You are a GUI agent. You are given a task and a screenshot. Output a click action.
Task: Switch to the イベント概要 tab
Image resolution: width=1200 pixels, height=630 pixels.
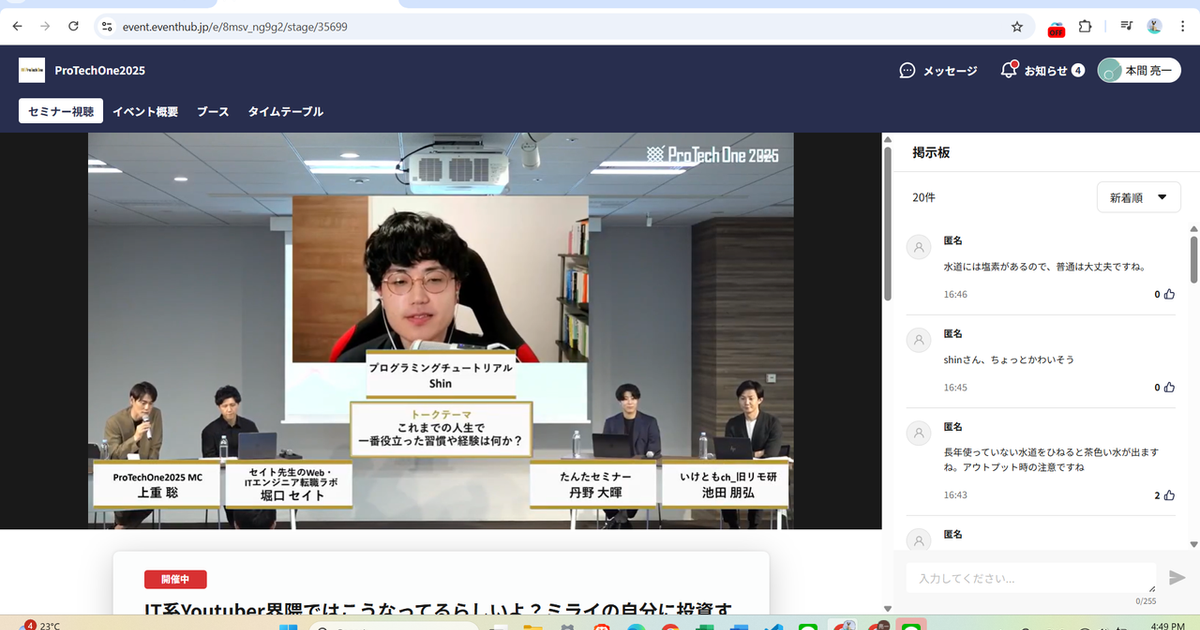145,112
